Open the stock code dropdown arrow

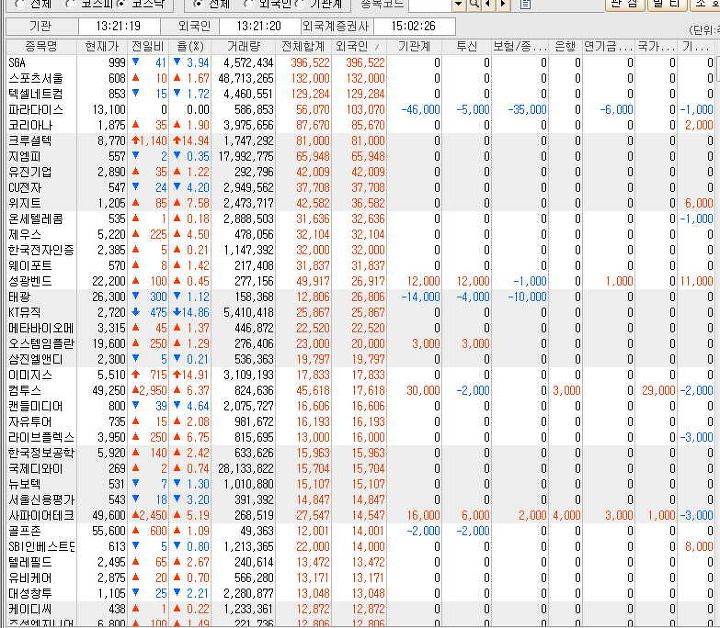458,4
